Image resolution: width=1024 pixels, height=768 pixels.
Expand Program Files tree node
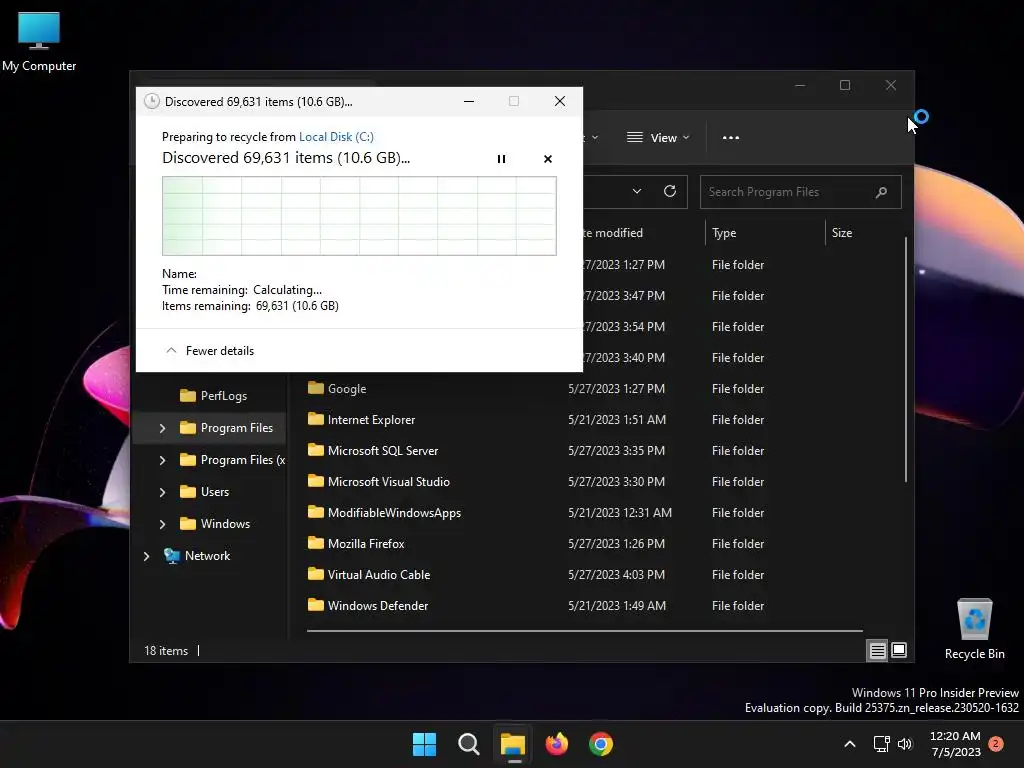tap(163, 428)
